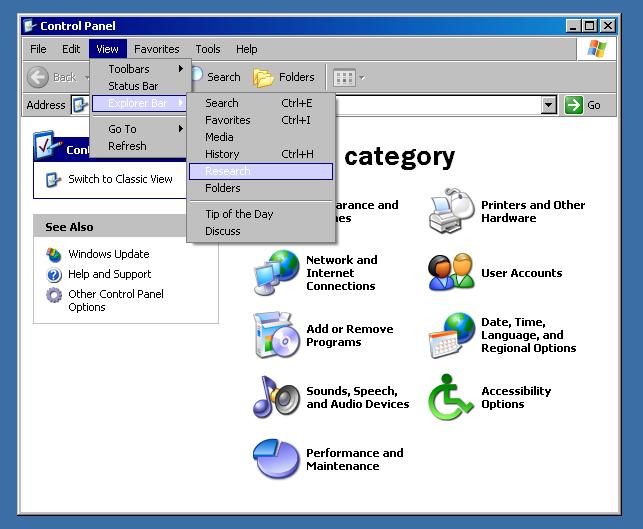Toggle History explorer bar
Screen dimensions: 643x529
pos(261,154)
